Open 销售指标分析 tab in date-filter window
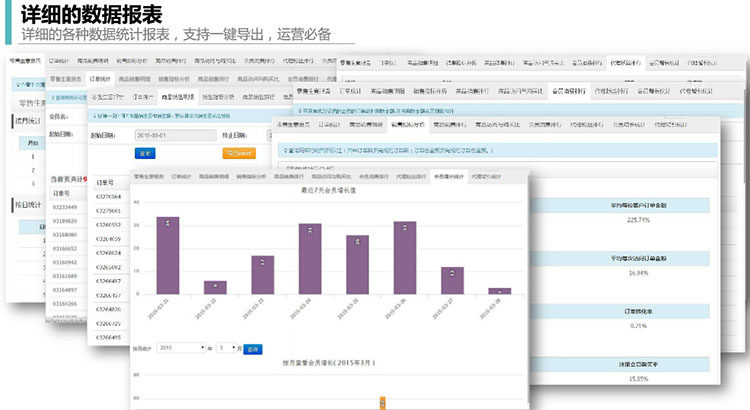 (x=218, y=97)
